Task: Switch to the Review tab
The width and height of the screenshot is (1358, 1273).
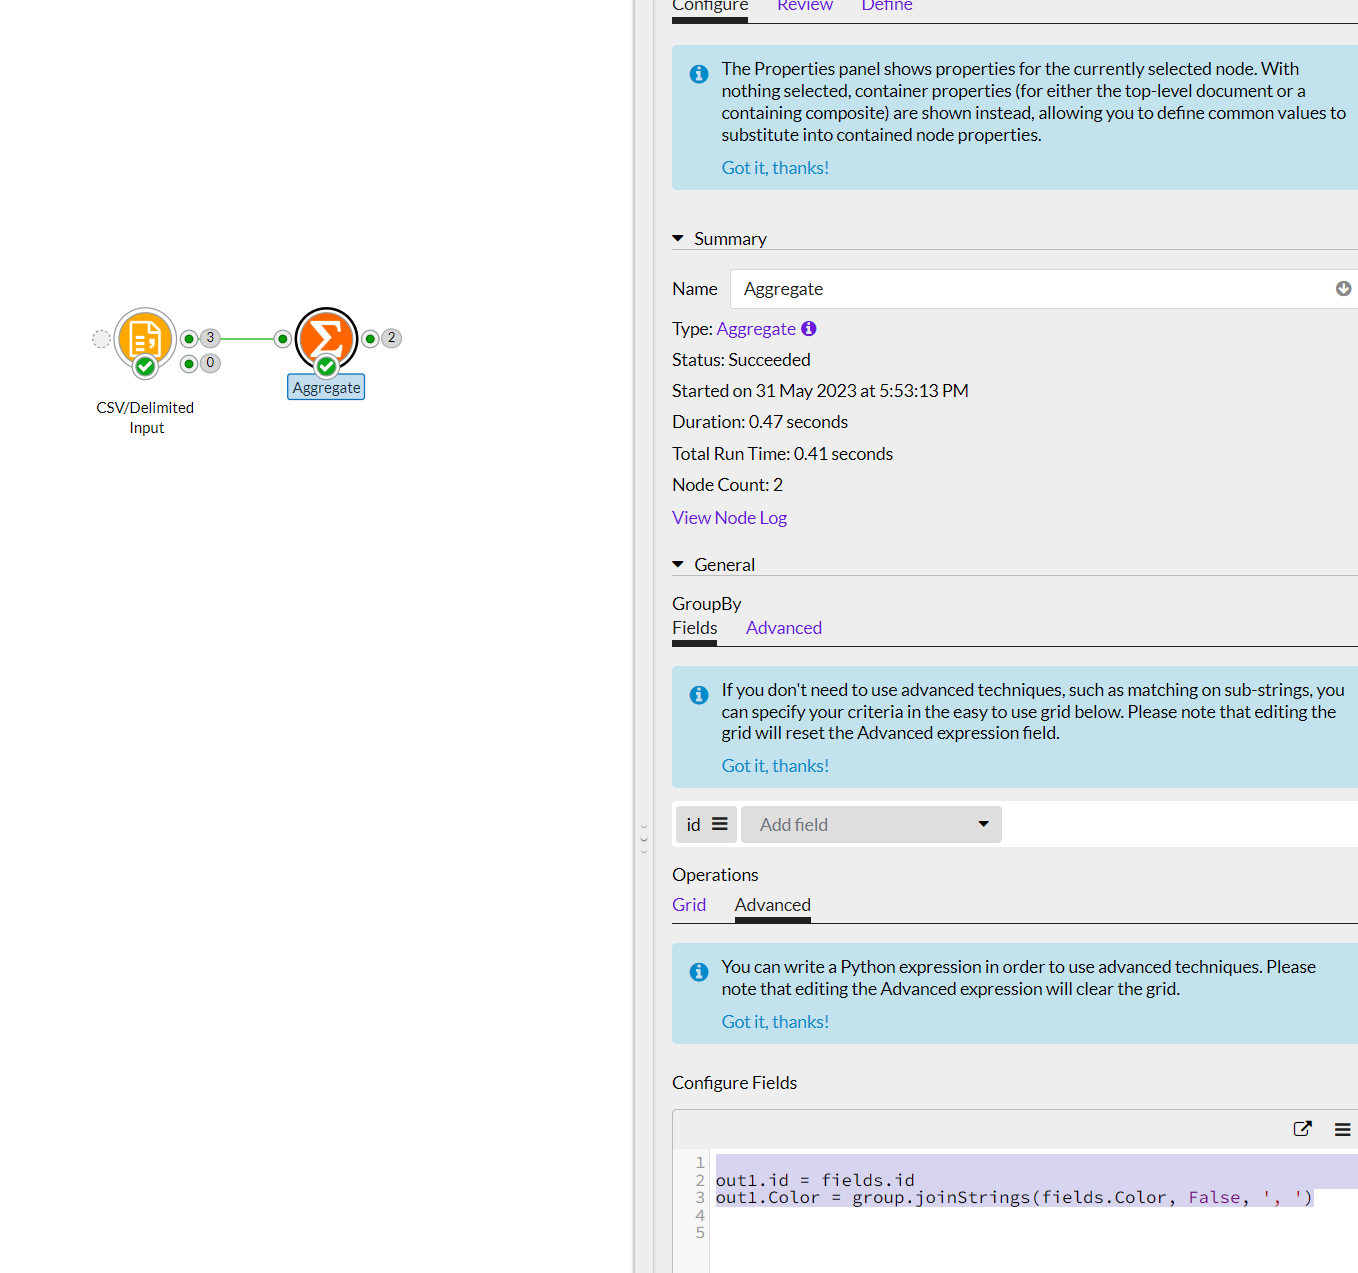Action: [x=805, y=6]
